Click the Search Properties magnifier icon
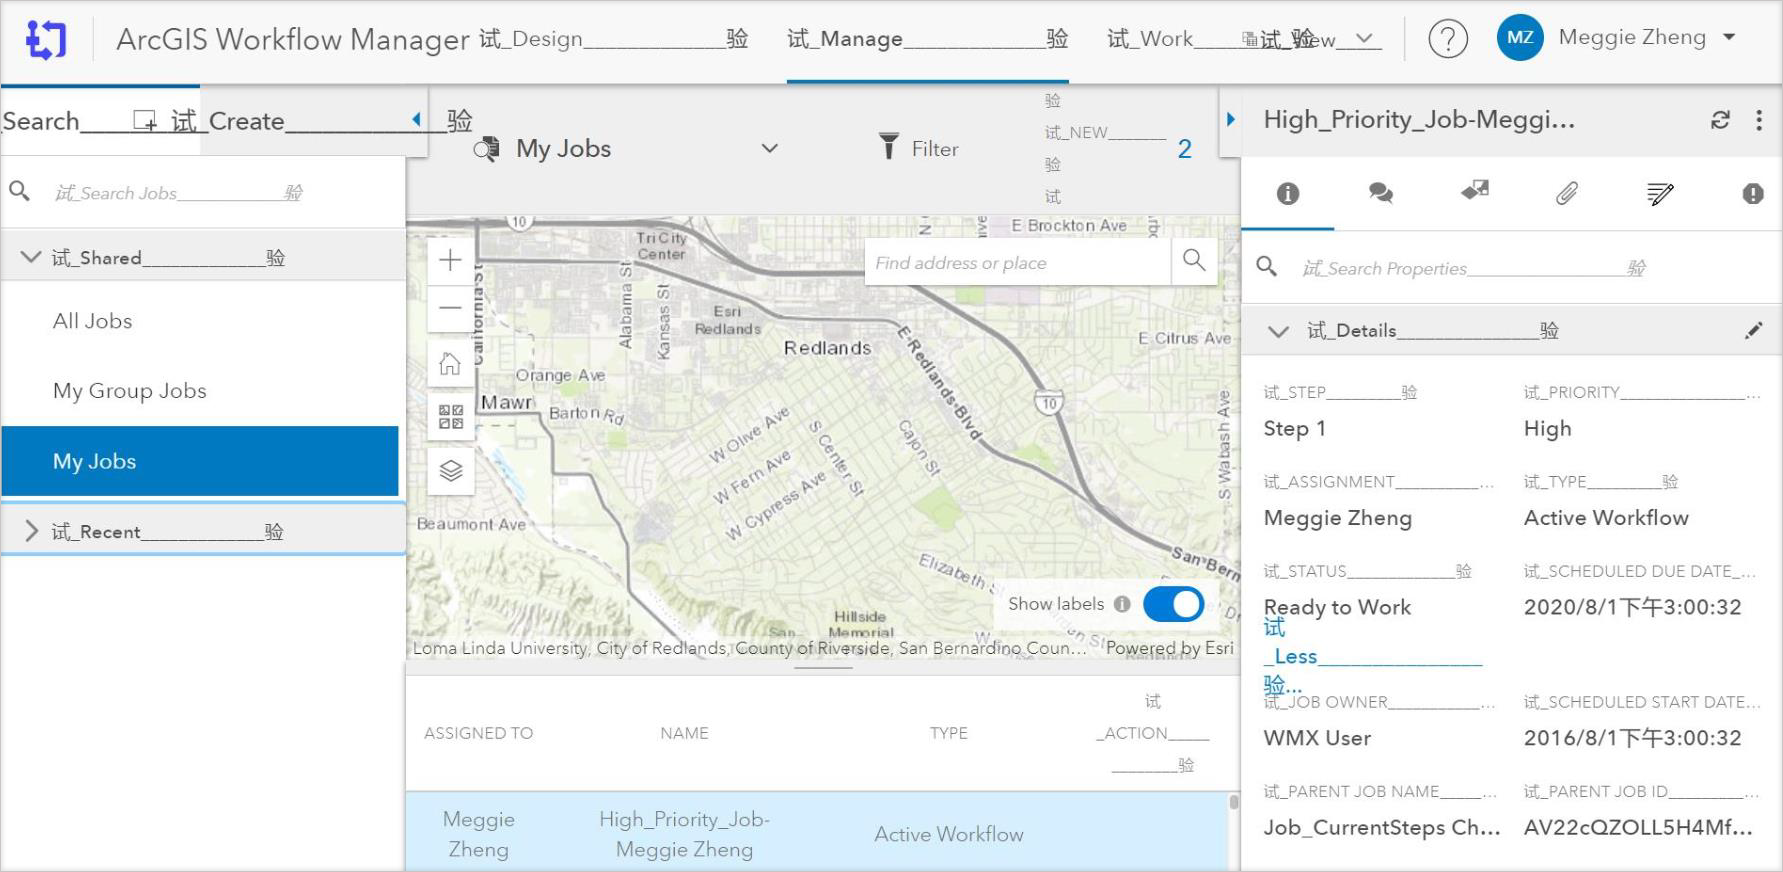The image size is (1783, 872). point(1267,267)
